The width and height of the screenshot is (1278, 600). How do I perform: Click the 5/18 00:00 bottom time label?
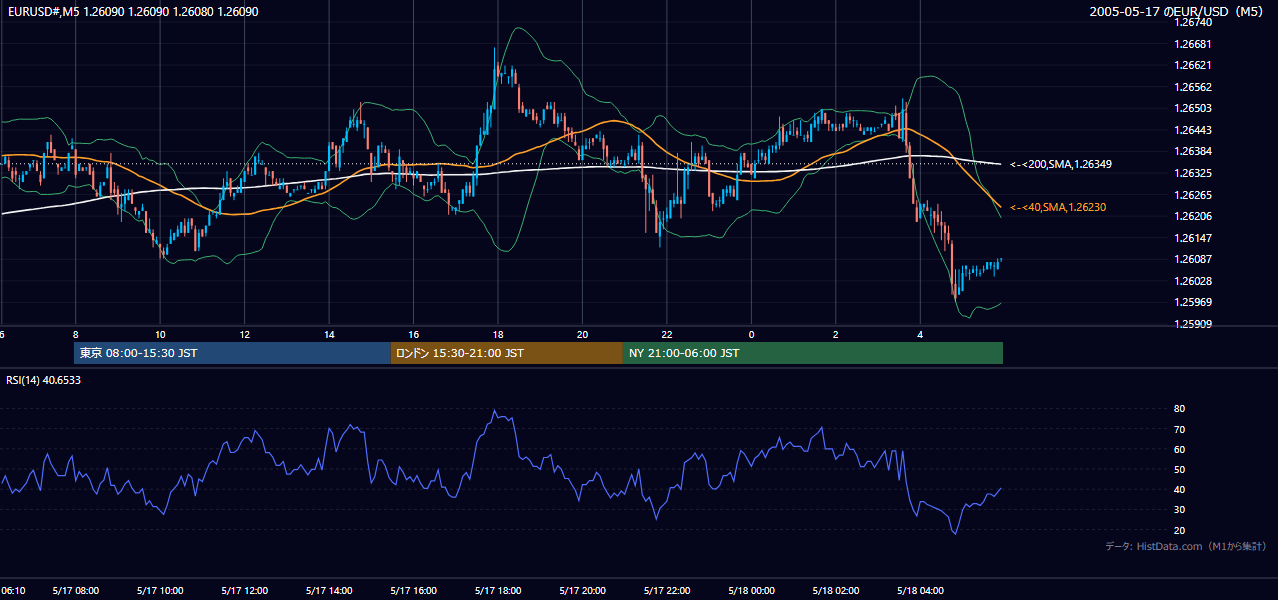tap(751, 591)
